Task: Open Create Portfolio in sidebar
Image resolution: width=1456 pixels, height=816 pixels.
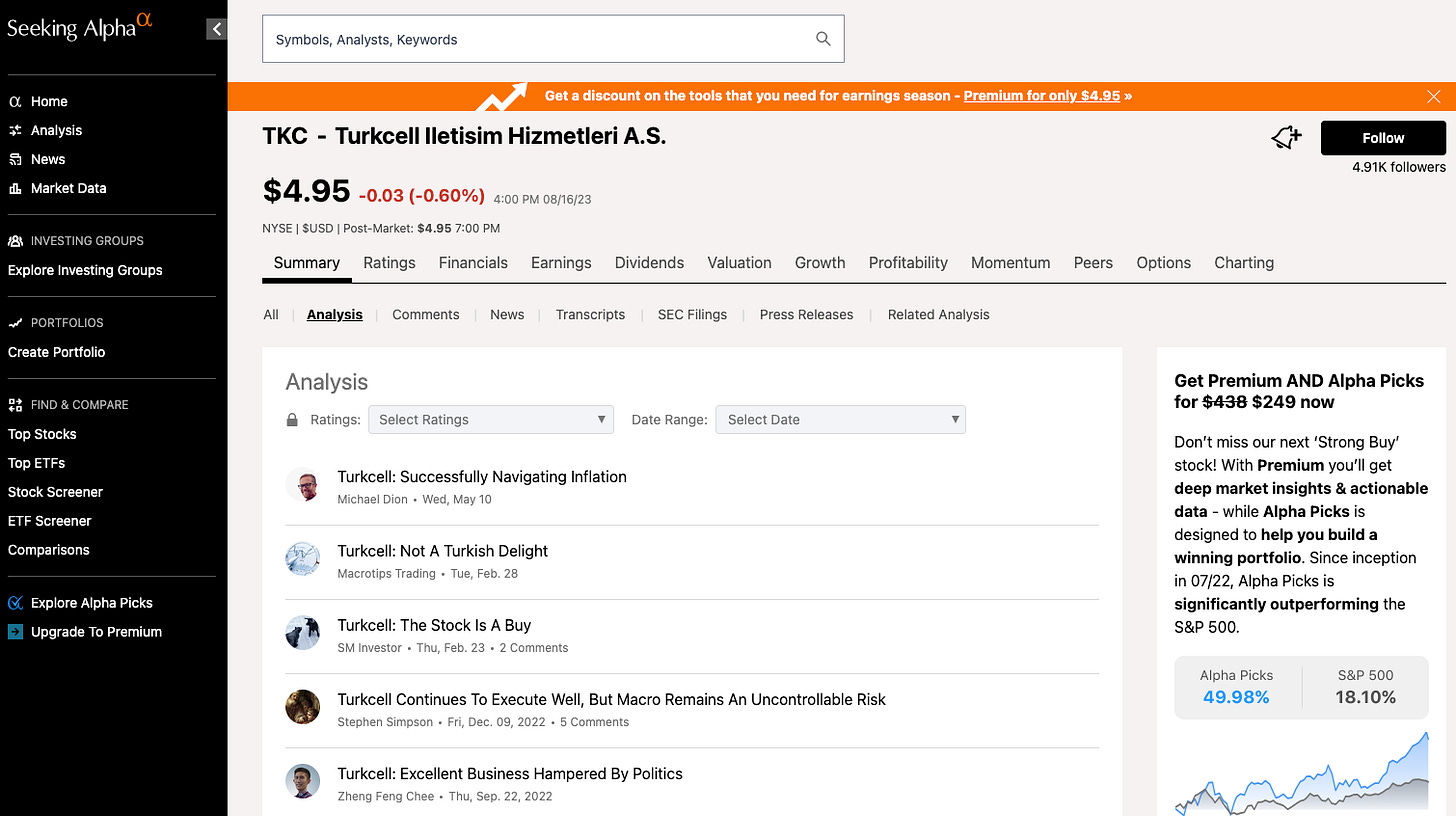Action: 56,352
